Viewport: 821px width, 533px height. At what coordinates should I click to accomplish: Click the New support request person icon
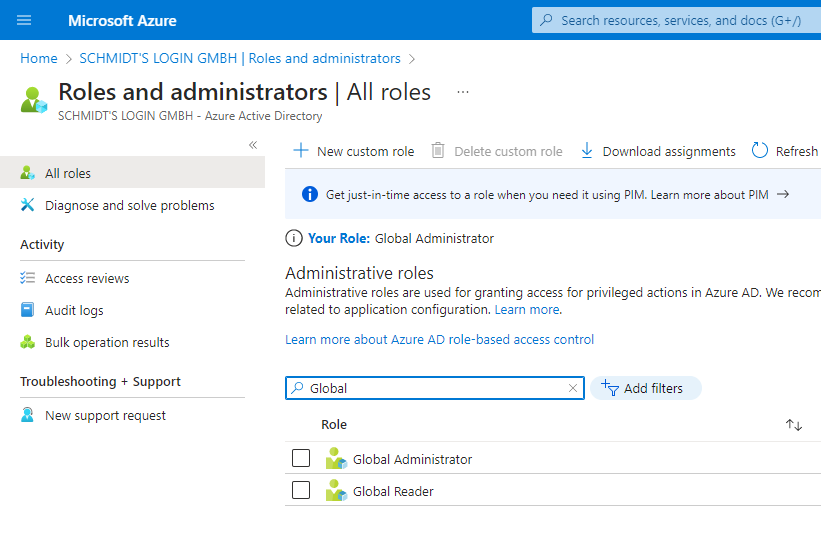[27, 415]
